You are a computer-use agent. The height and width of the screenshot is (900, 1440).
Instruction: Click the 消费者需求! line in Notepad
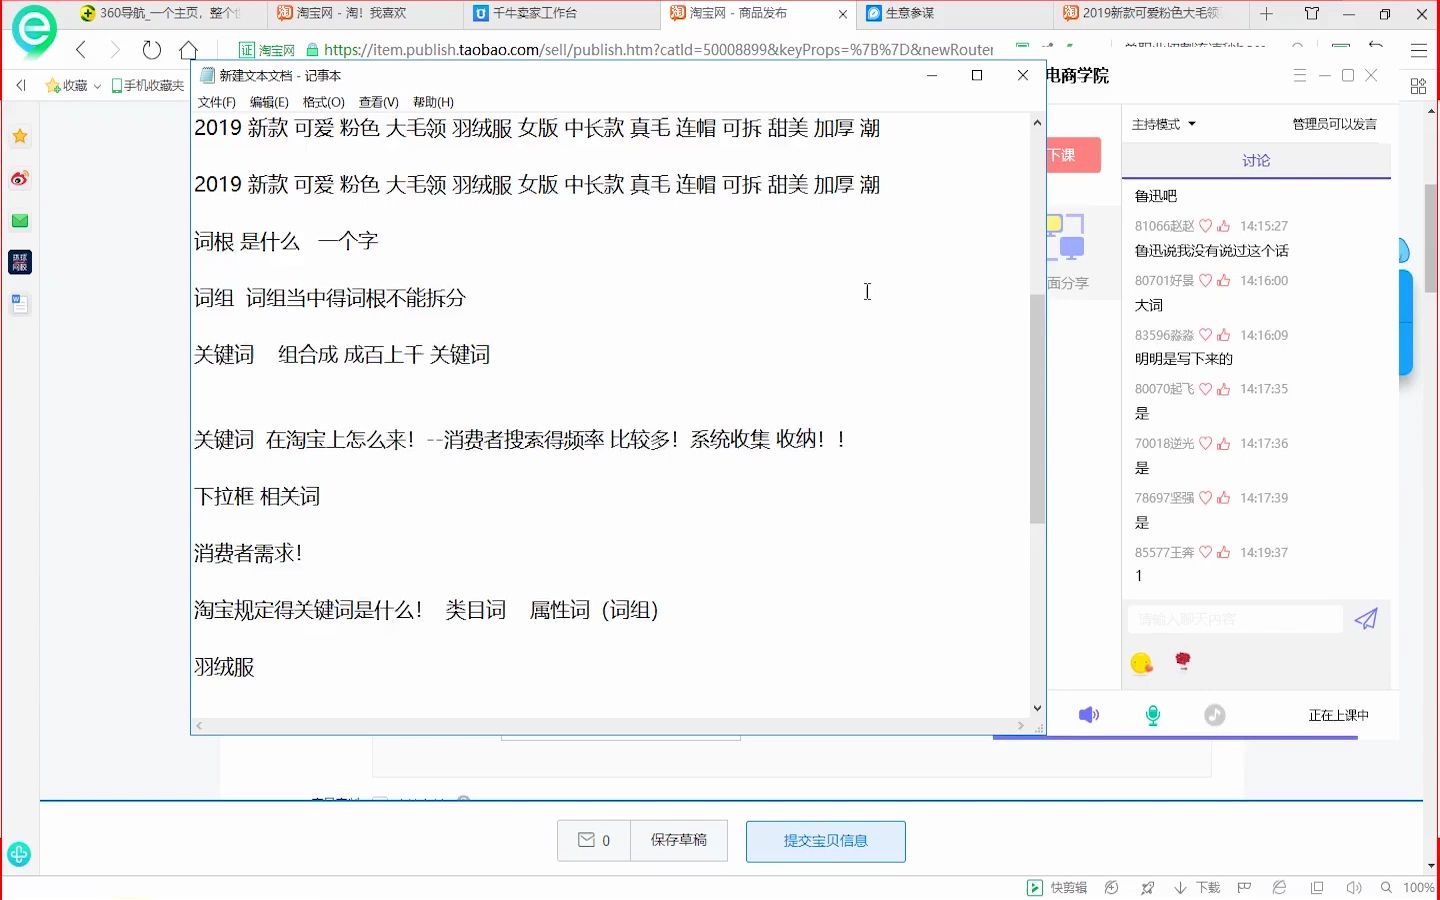pos(248,554)
